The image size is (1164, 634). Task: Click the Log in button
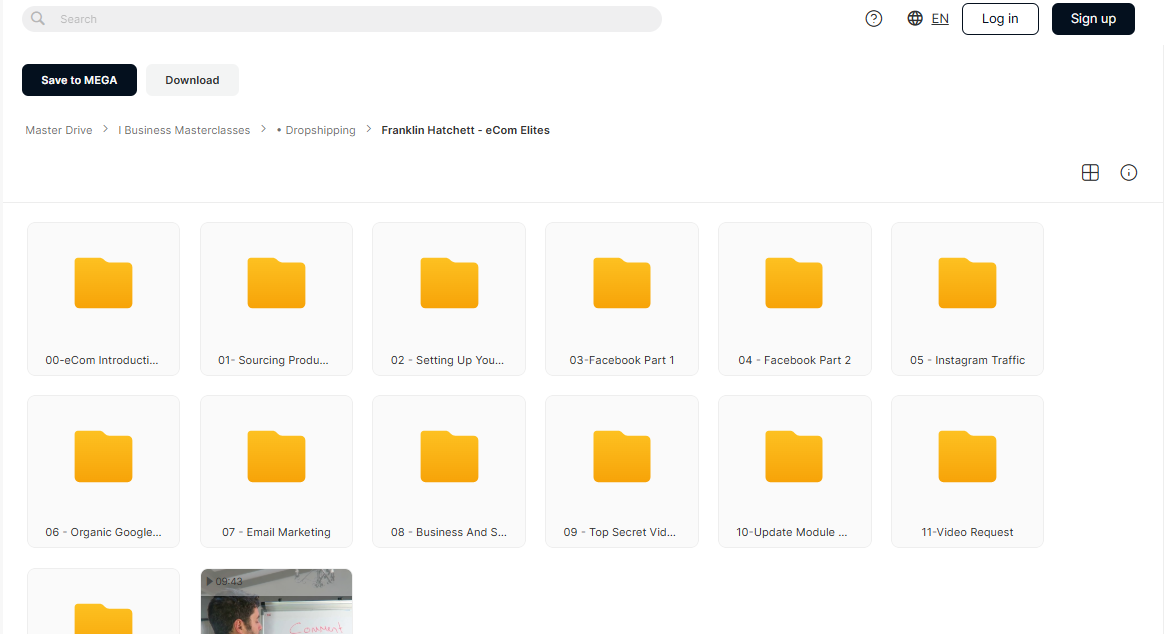click(x=1000, y=19)
